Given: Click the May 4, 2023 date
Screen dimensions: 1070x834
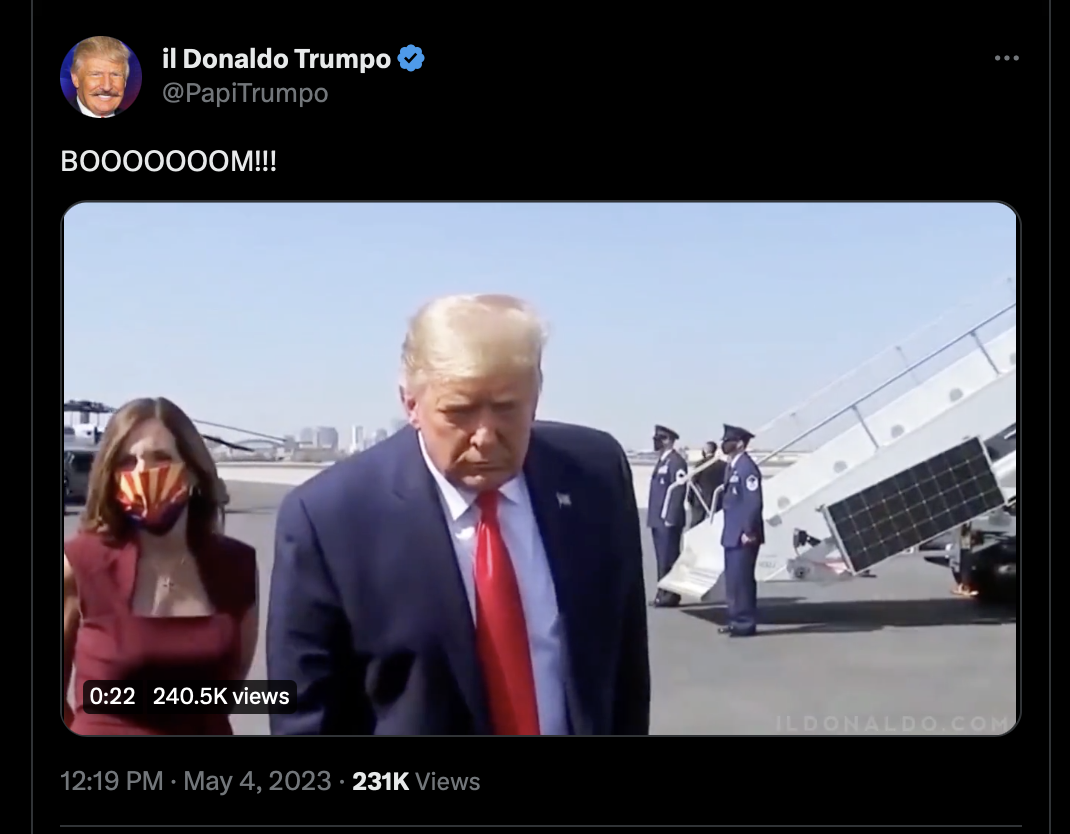Looking at the screenshot, I should coord(257,781).
